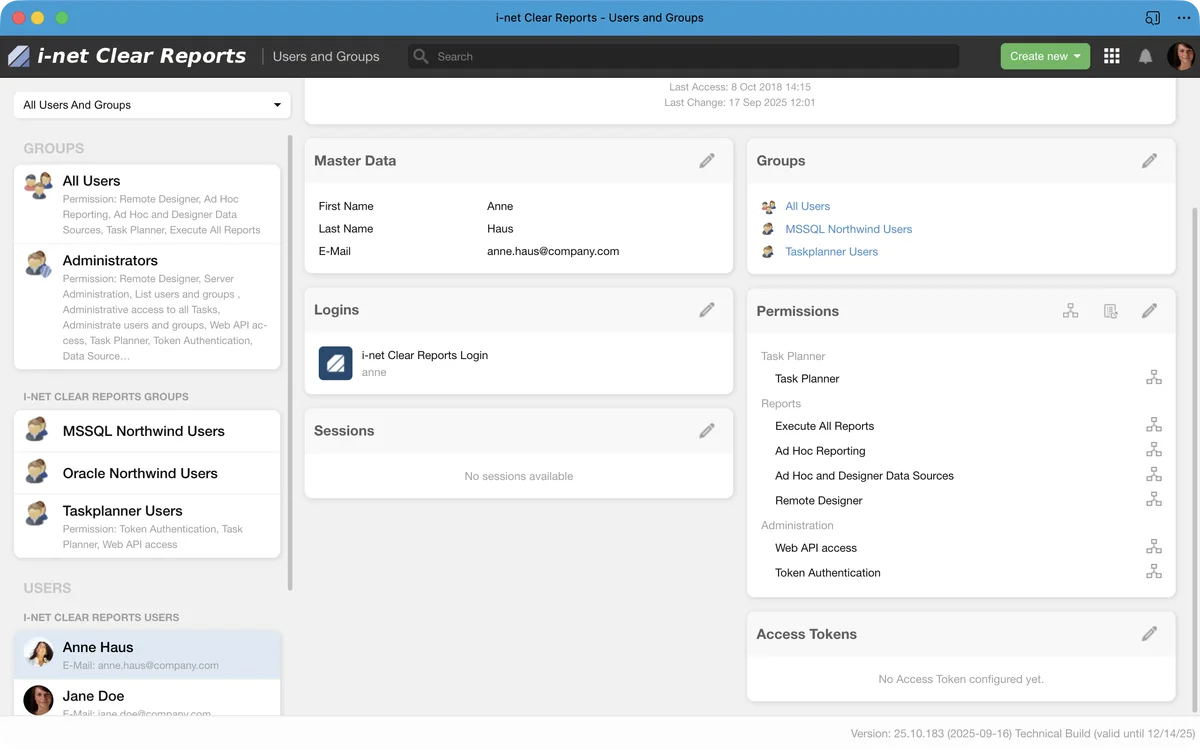Click into the Search field
Screen dimensions: 1200x750
690,57
